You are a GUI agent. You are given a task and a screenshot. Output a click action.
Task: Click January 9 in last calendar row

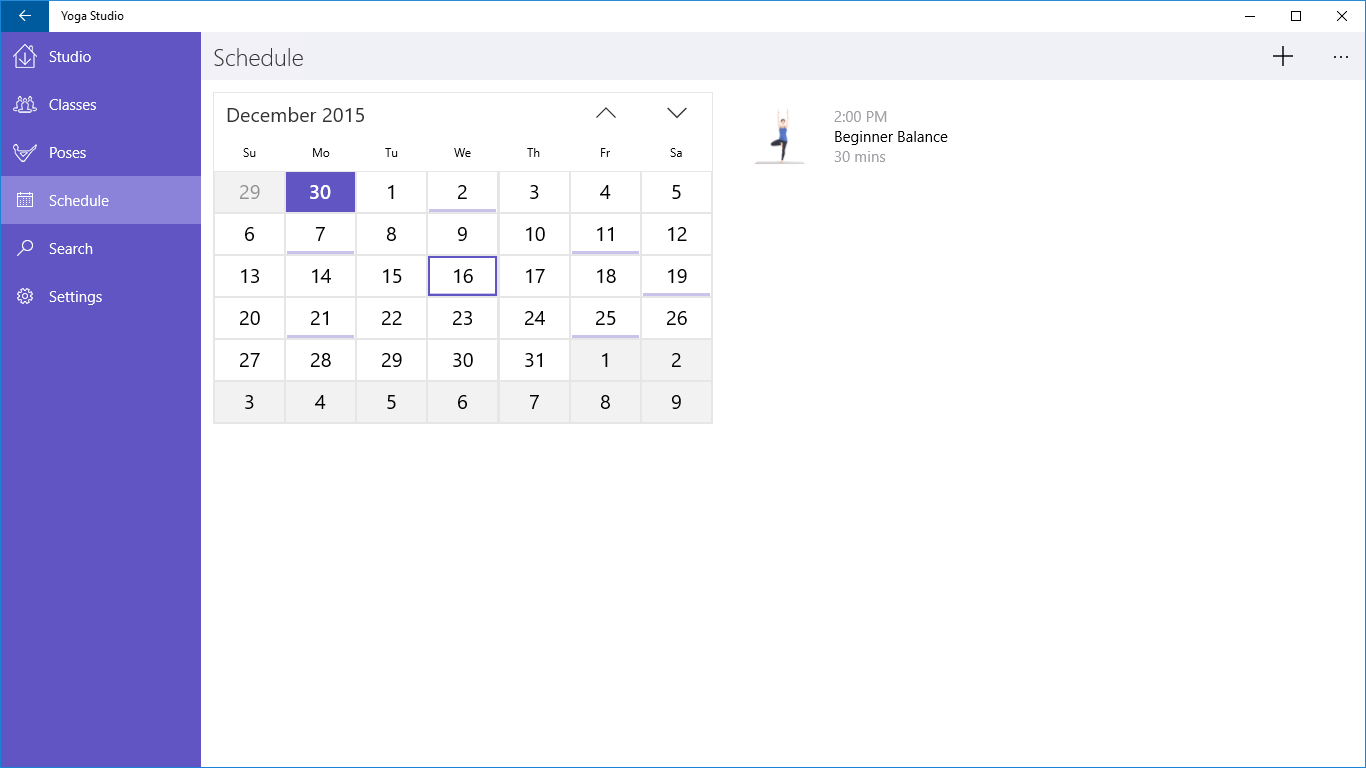click(x=677, y=402)
